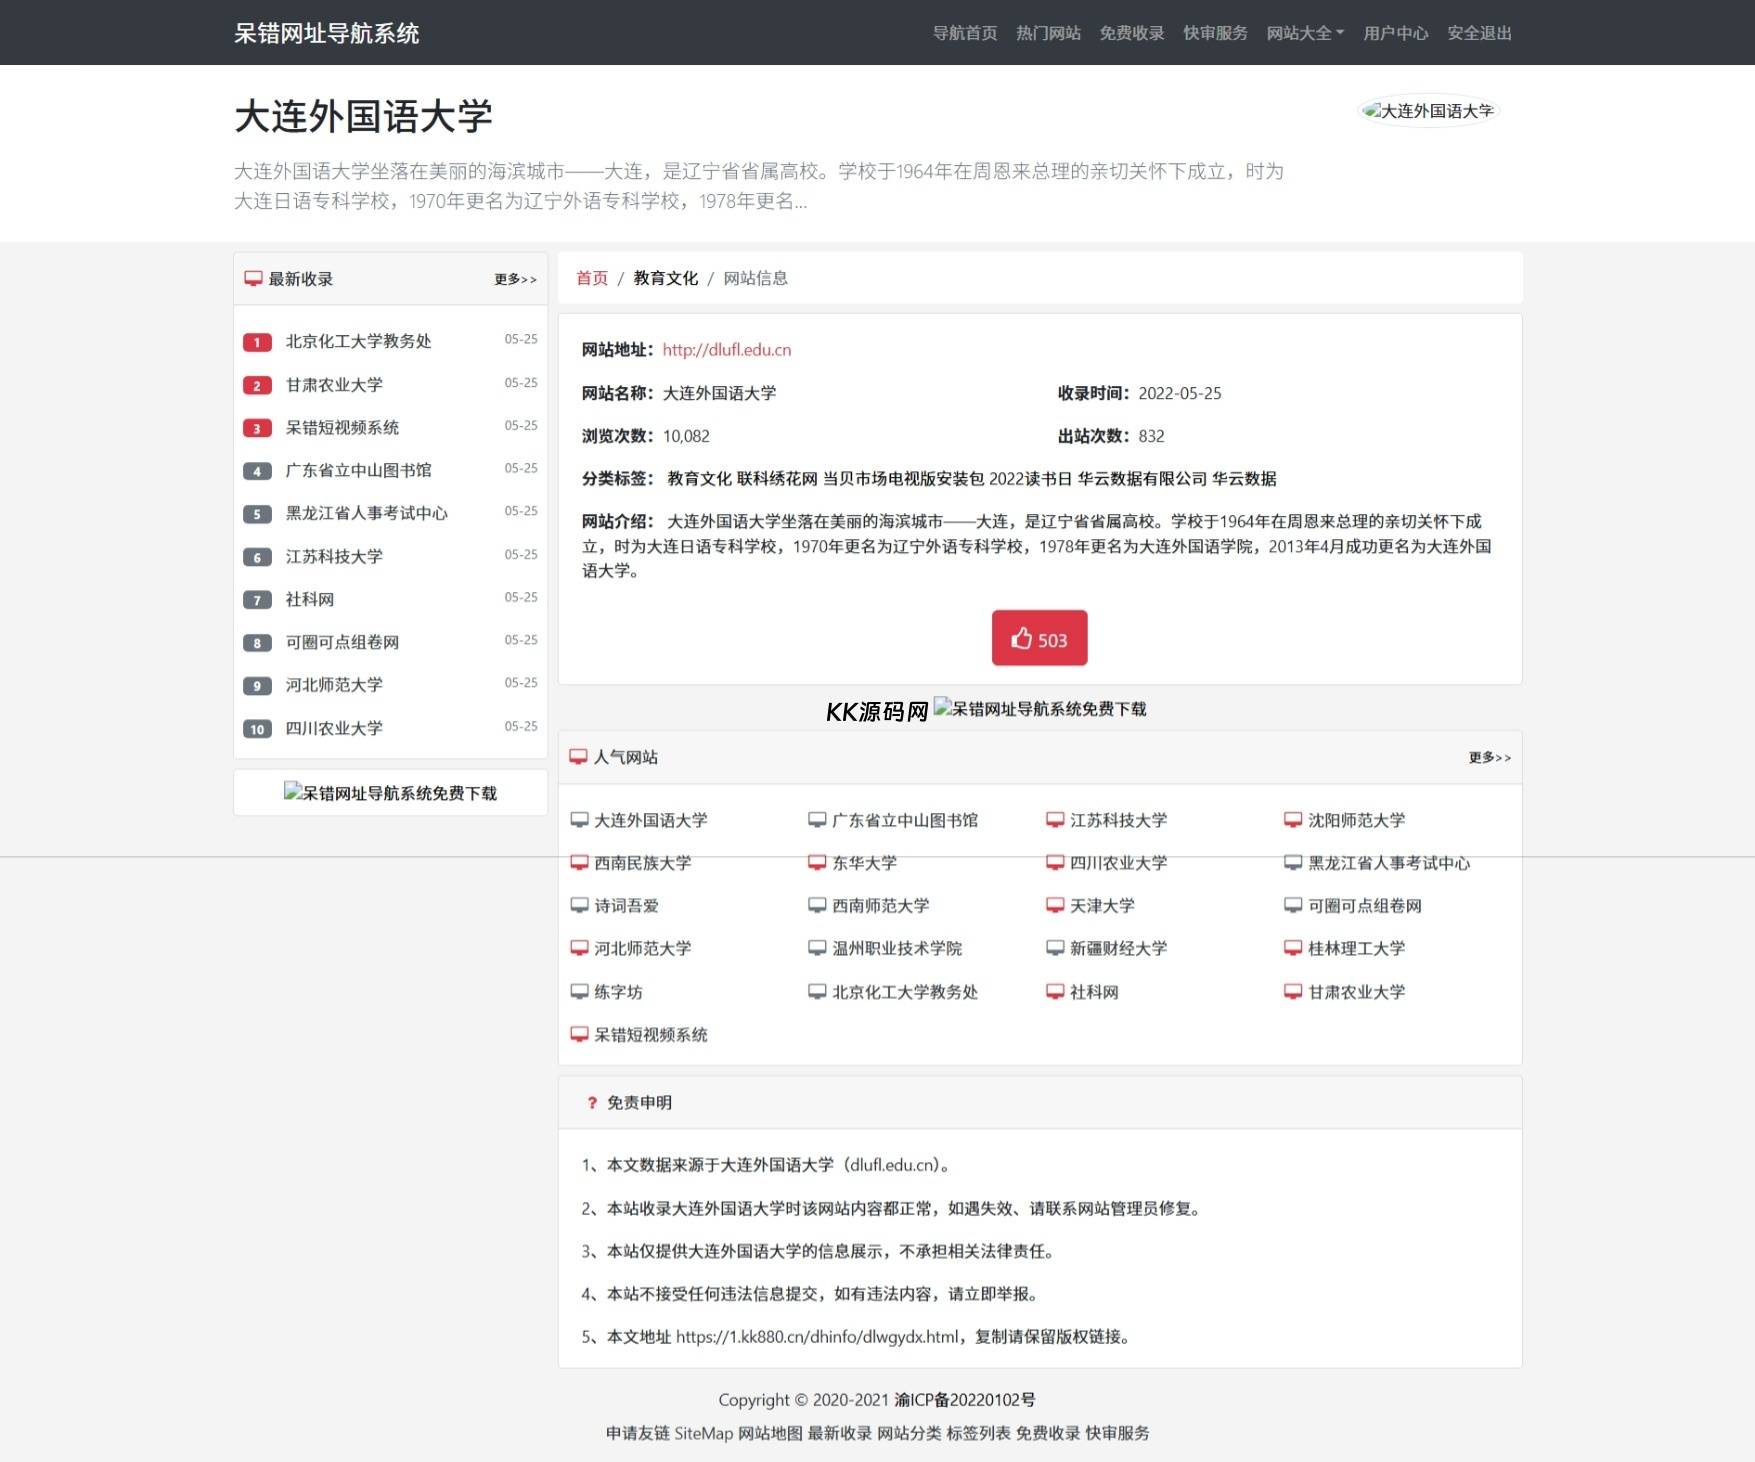The width and height of the screenshot is (1755, 1462).
Task: Click the question mark icon beside 免责申明
Action: pos(592,1103)
